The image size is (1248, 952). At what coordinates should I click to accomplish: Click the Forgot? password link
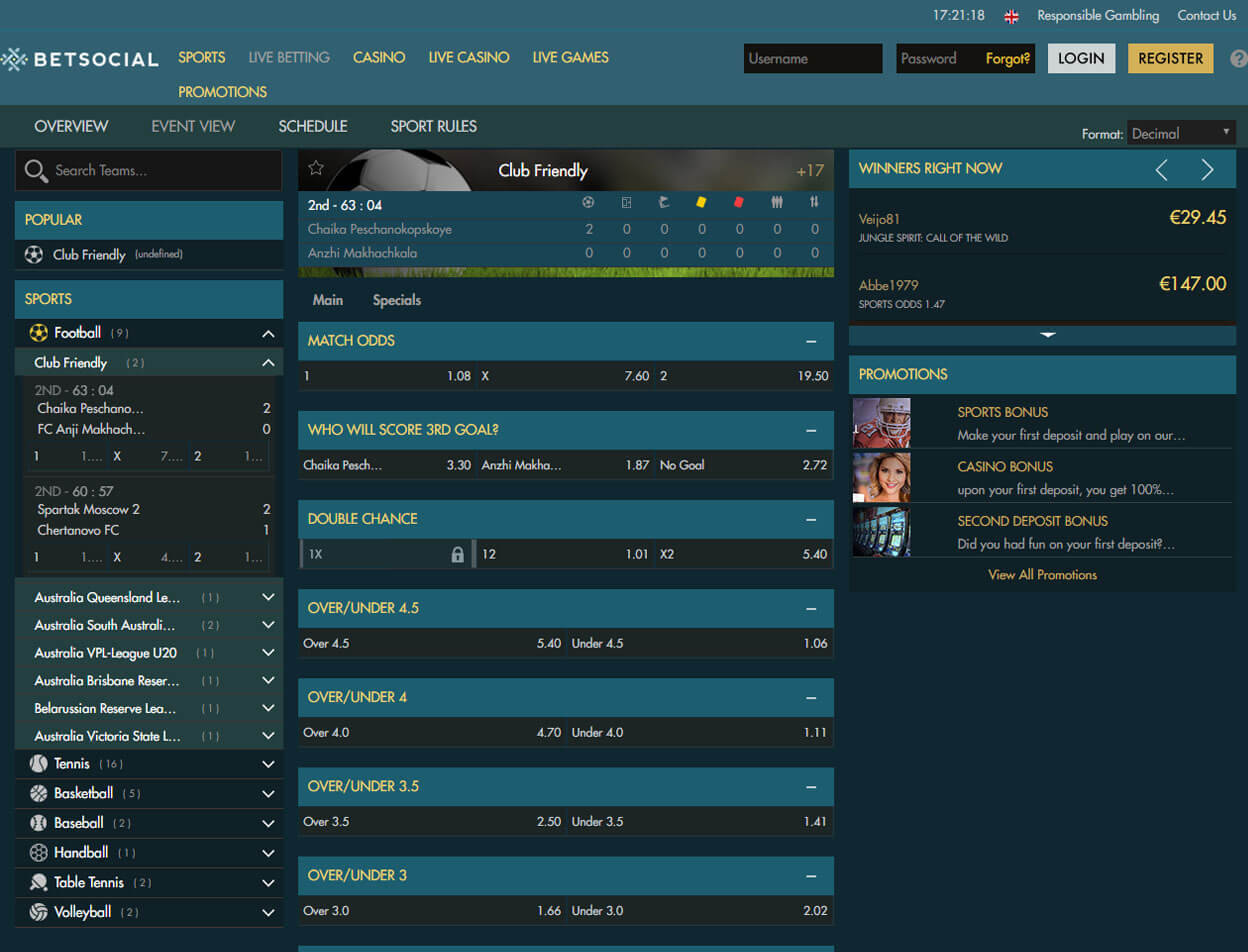point(1008,58)
